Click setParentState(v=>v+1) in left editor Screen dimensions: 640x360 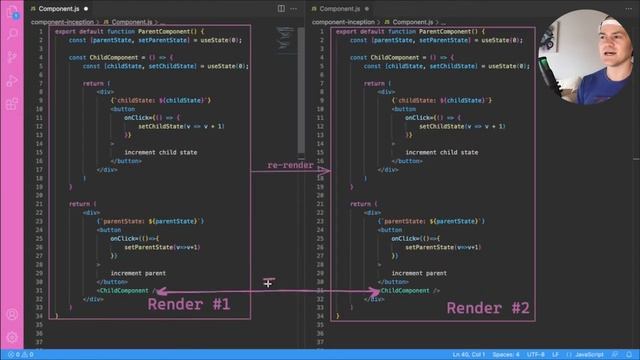click(162, 247)
